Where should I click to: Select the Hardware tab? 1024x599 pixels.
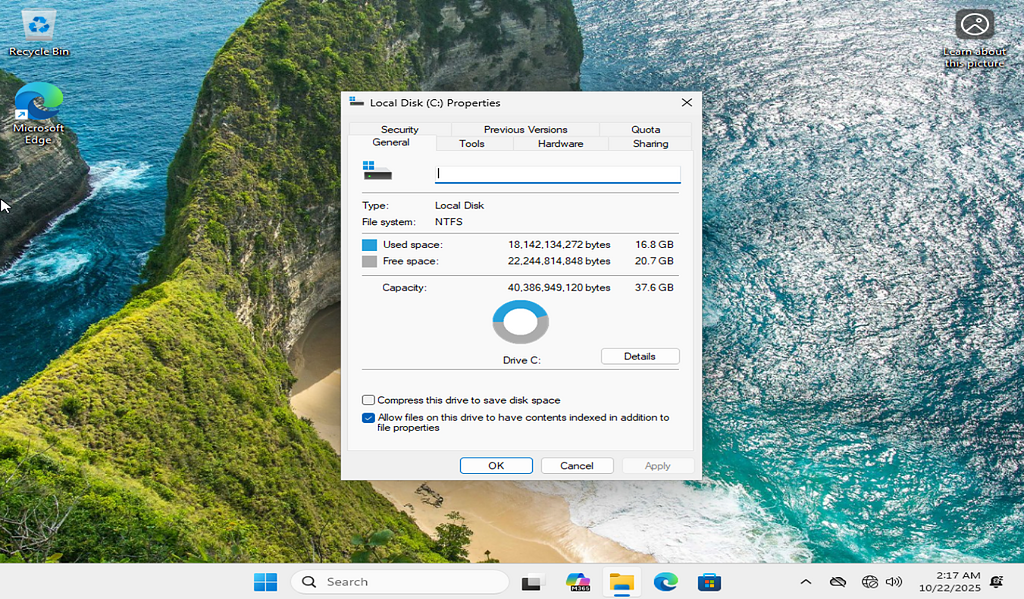coord(560,144)
